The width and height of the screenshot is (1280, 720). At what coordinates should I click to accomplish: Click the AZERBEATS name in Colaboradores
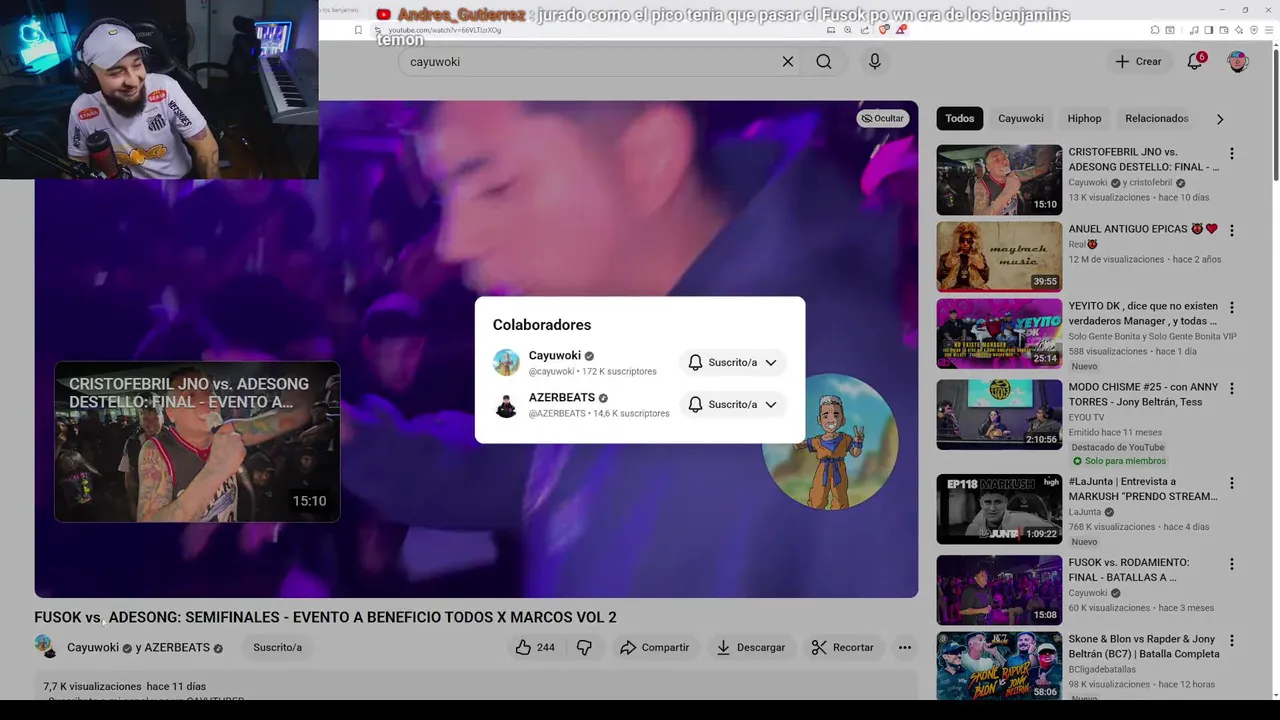tap(562, 398)
